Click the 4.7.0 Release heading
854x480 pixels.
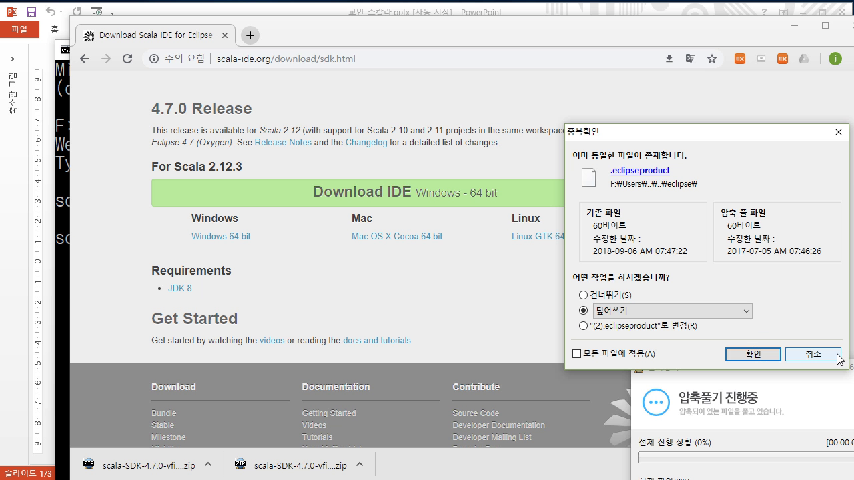202,108
